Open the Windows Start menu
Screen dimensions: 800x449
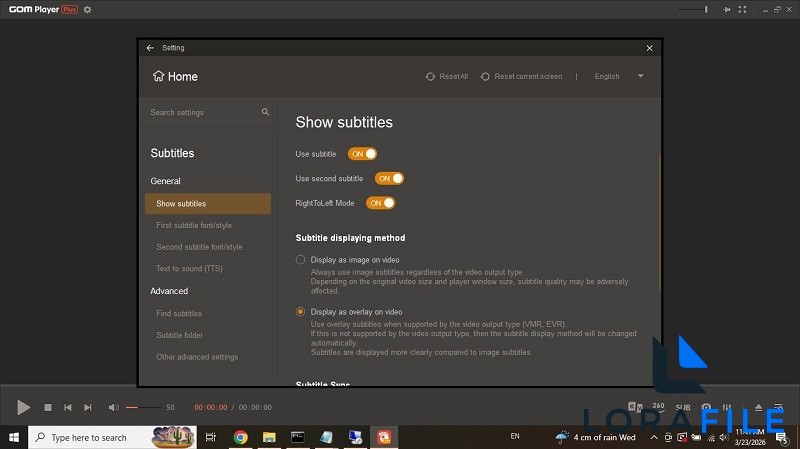14,437
